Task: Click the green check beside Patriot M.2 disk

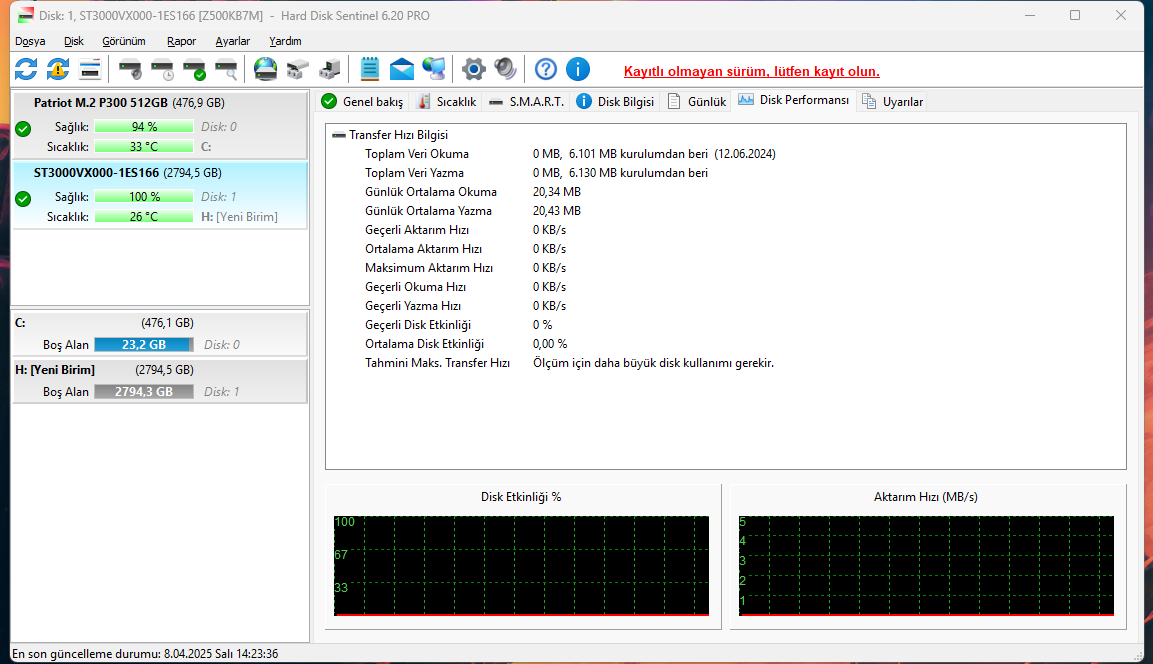Action: [x=24, y=129]
